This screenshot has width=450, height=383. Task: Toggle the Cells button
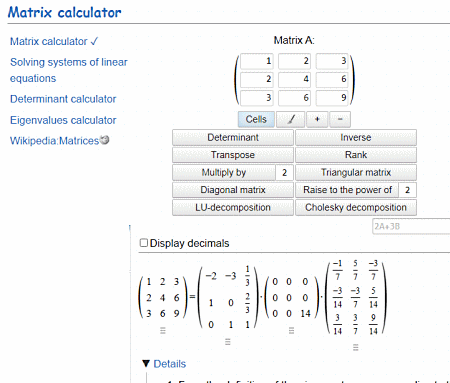pyautogui.click(x=256, y=119)
